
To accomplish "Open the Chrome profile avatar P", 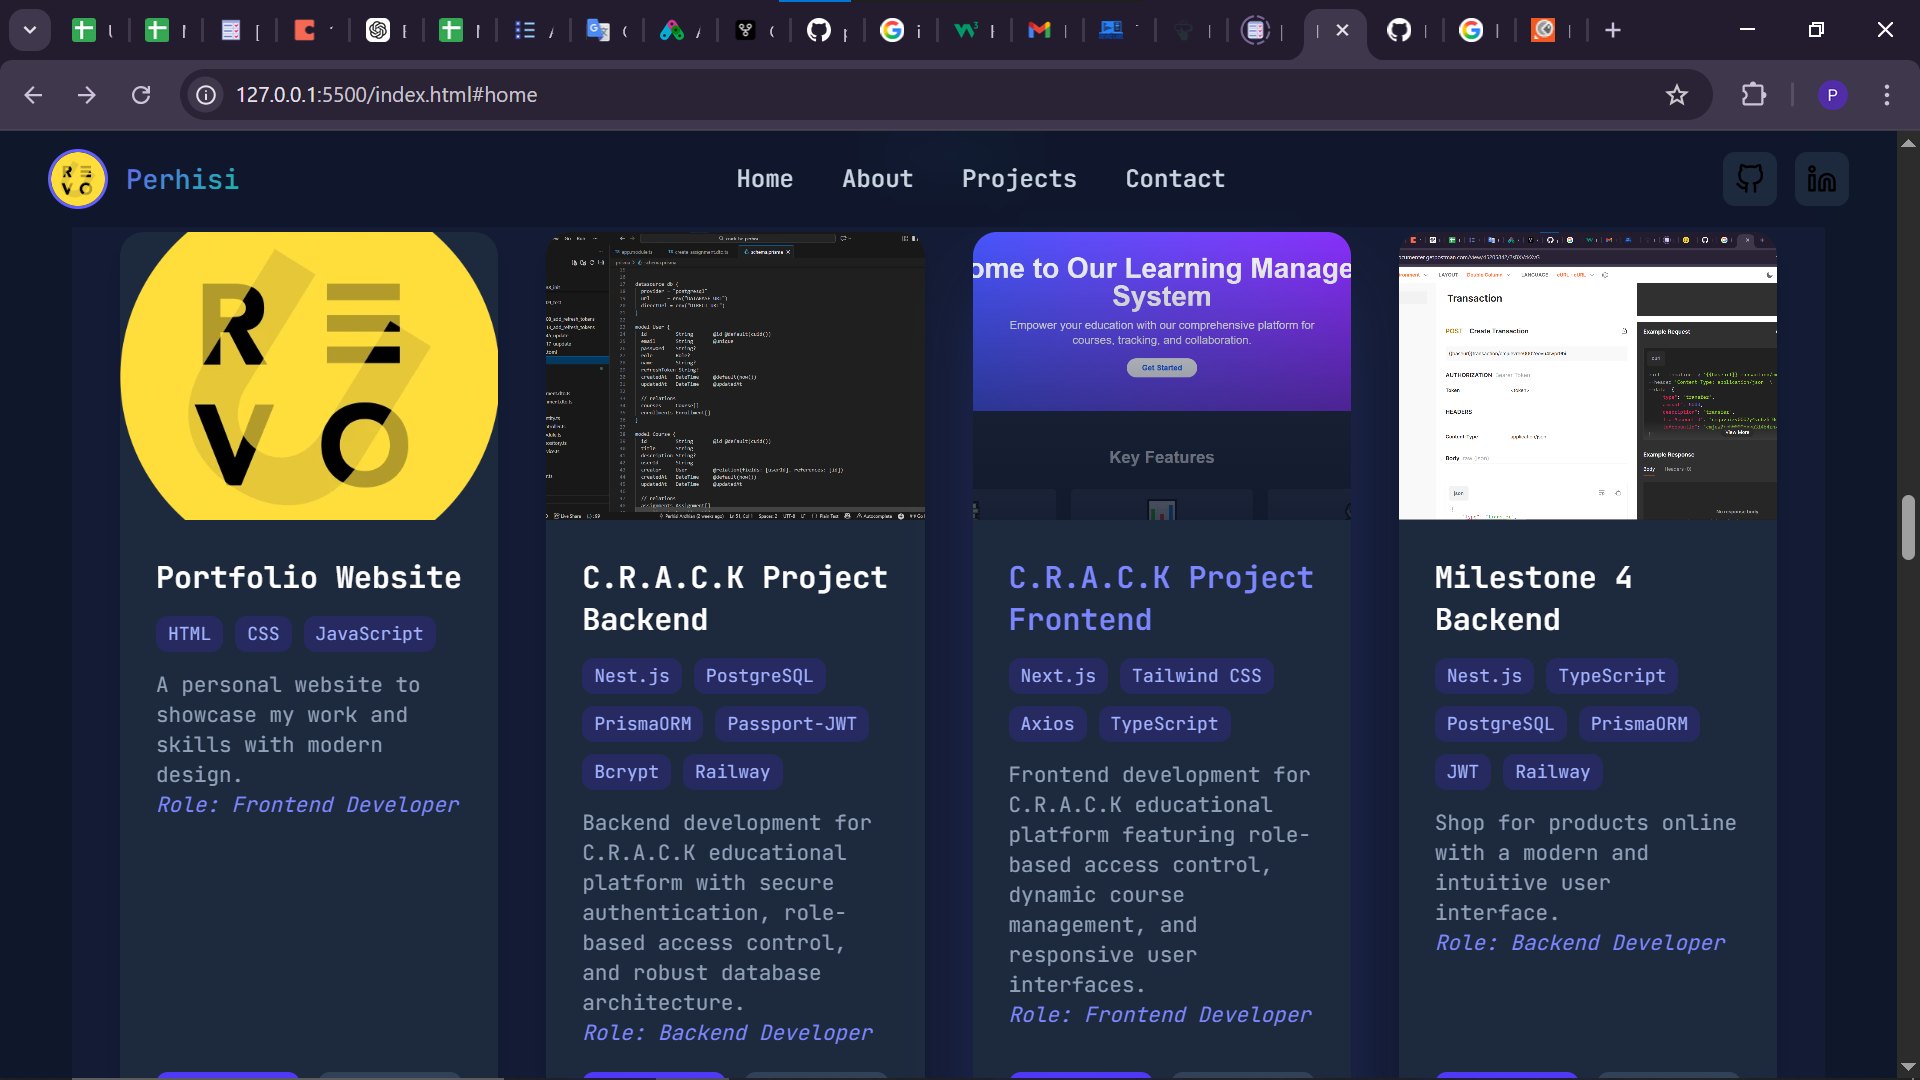I will click(1832, 95).
